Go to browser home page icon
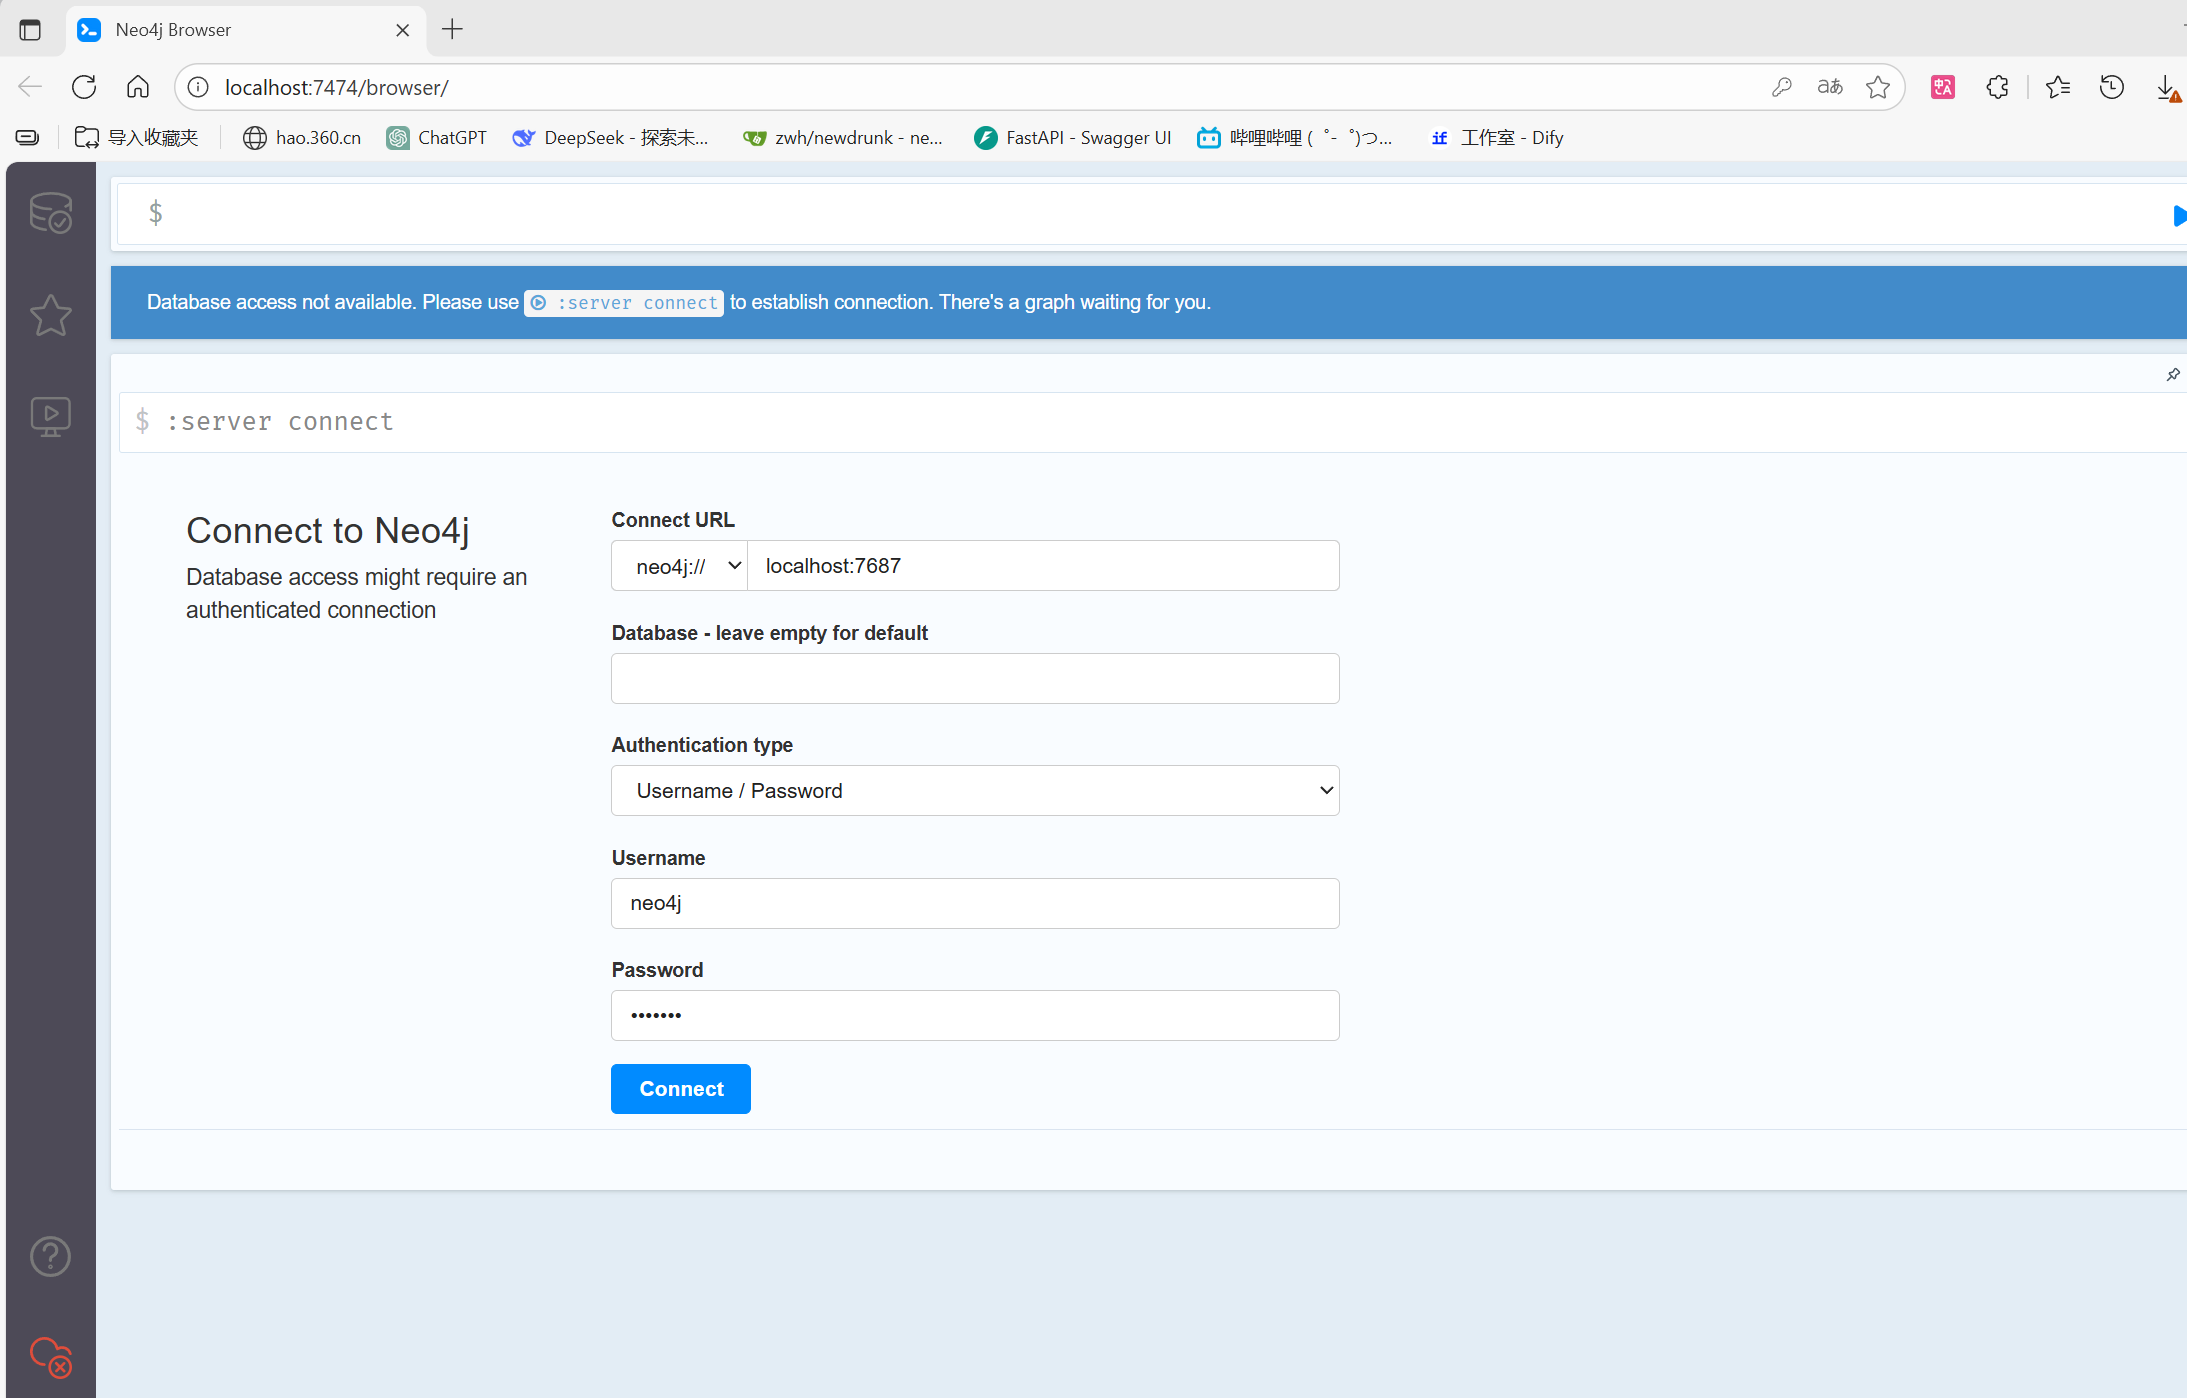Screen dimensions: 2187x1398 (138, 87)
